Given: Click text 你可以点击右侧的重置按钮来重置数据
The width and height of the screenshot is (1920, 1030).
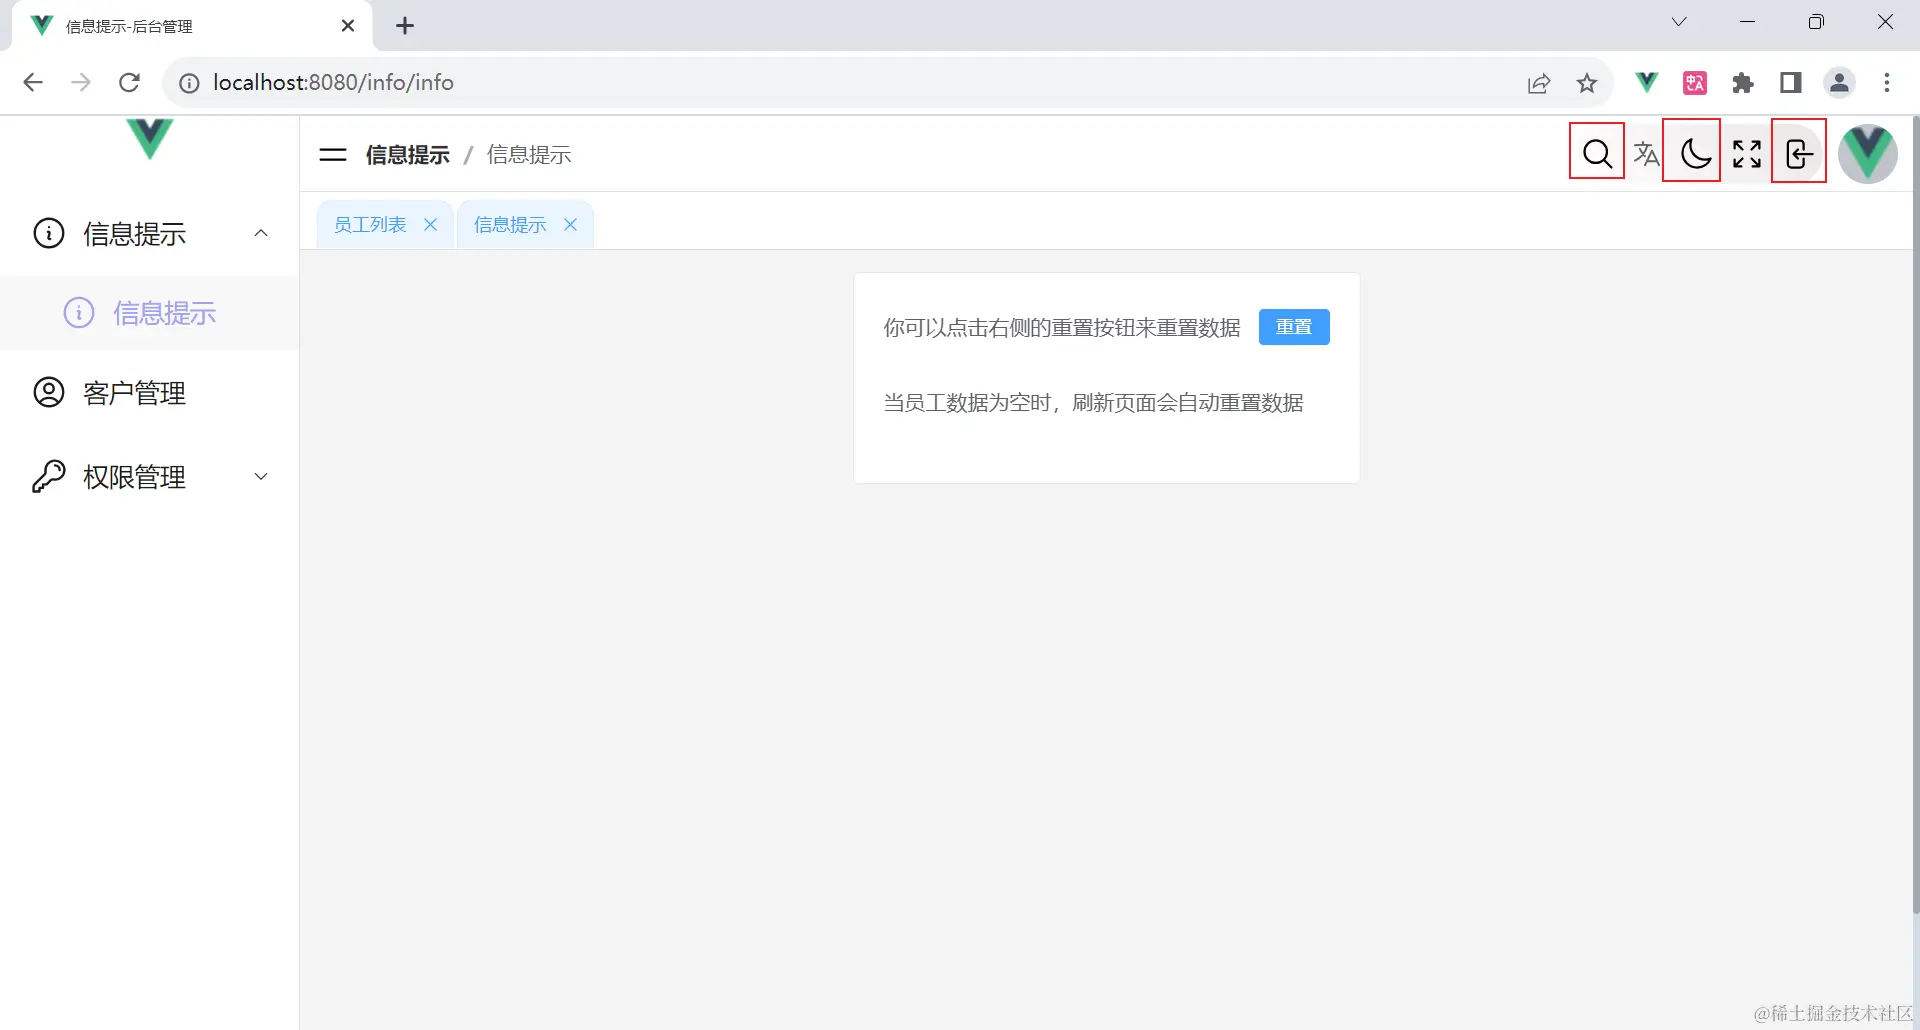Looking at the screenshot, I should click(1062, 328).
